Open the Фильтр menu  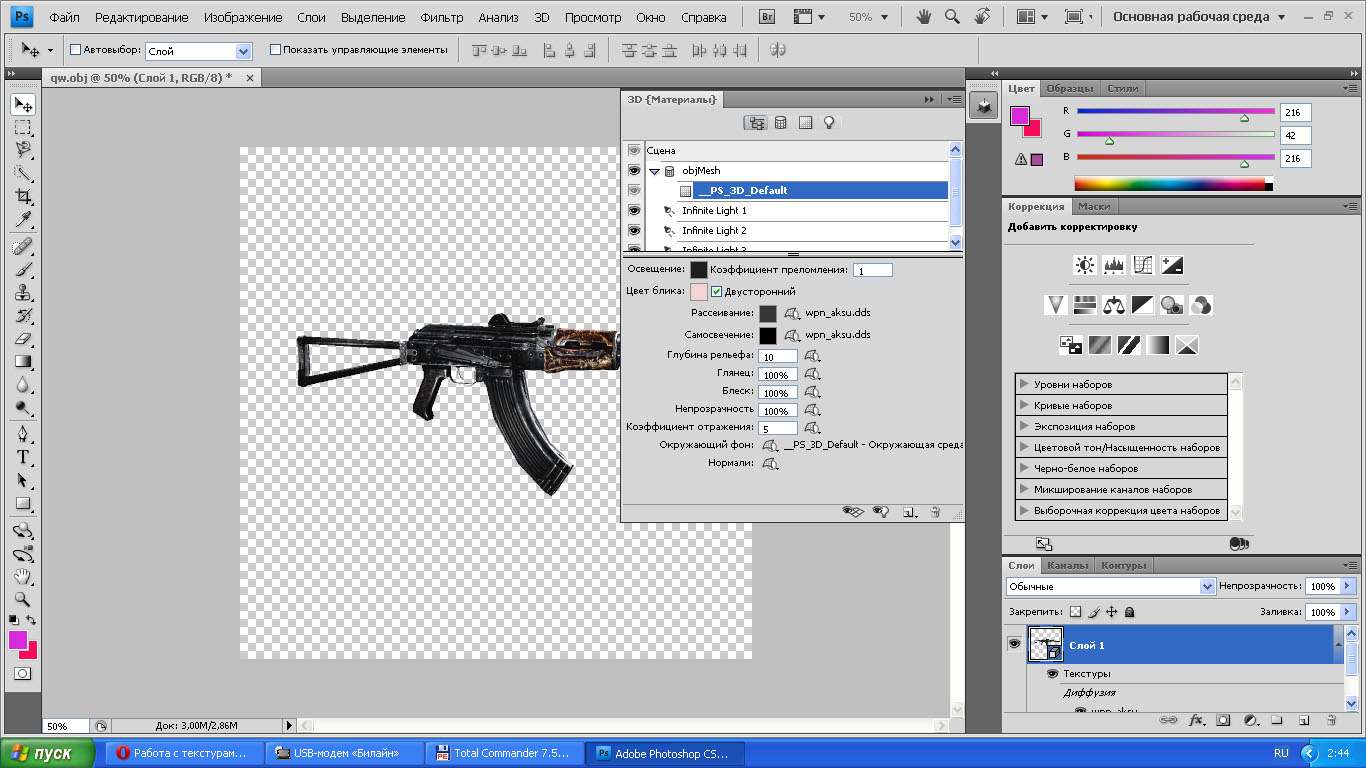tap(442, 18)
